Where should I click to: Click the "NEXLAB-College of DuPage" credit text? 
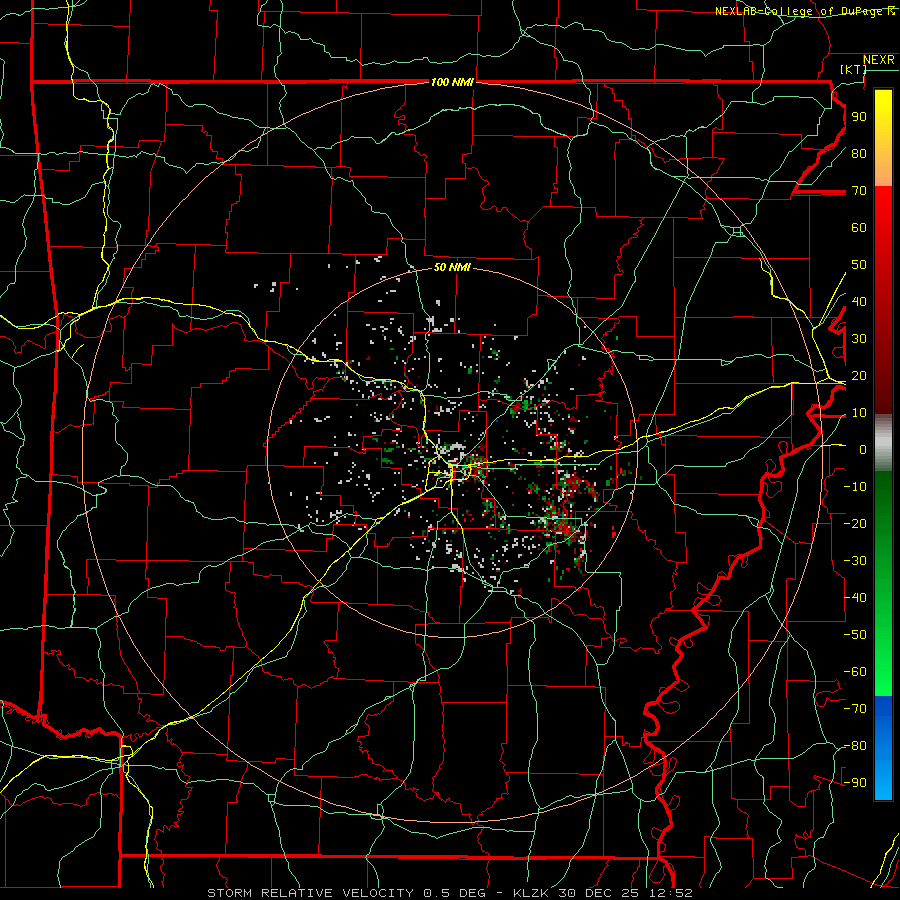click(x=799, y=11)
